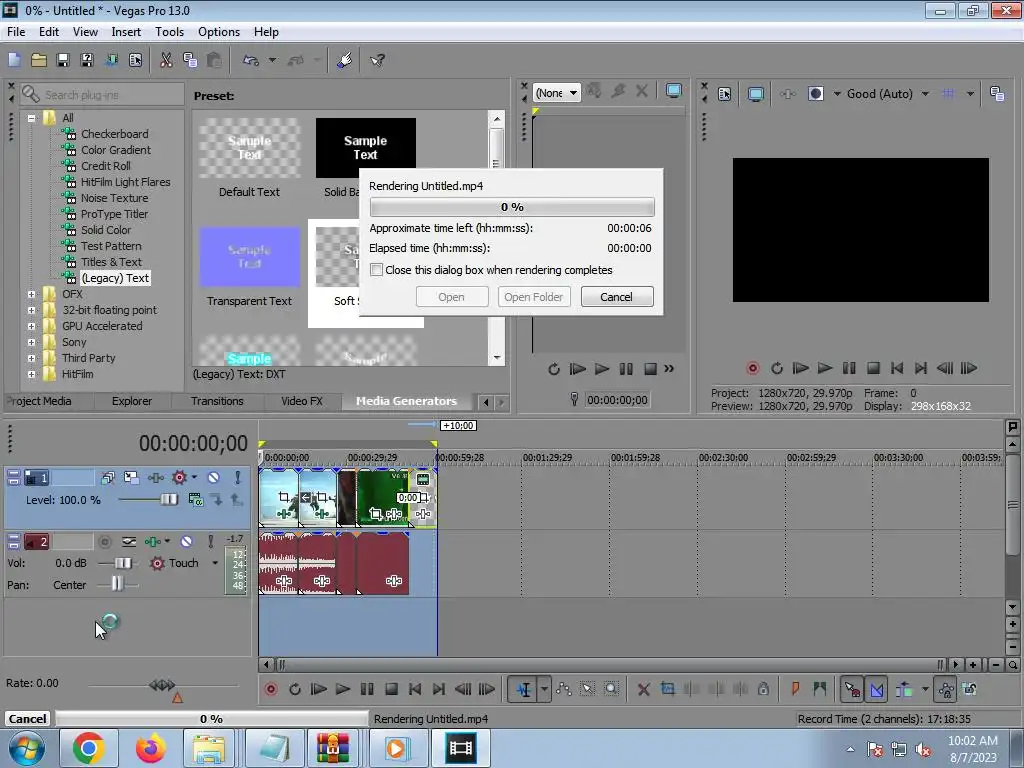1024x768 pixels.
Task: Select the Default Text preset thumbnail
Action: pos(249,148)
